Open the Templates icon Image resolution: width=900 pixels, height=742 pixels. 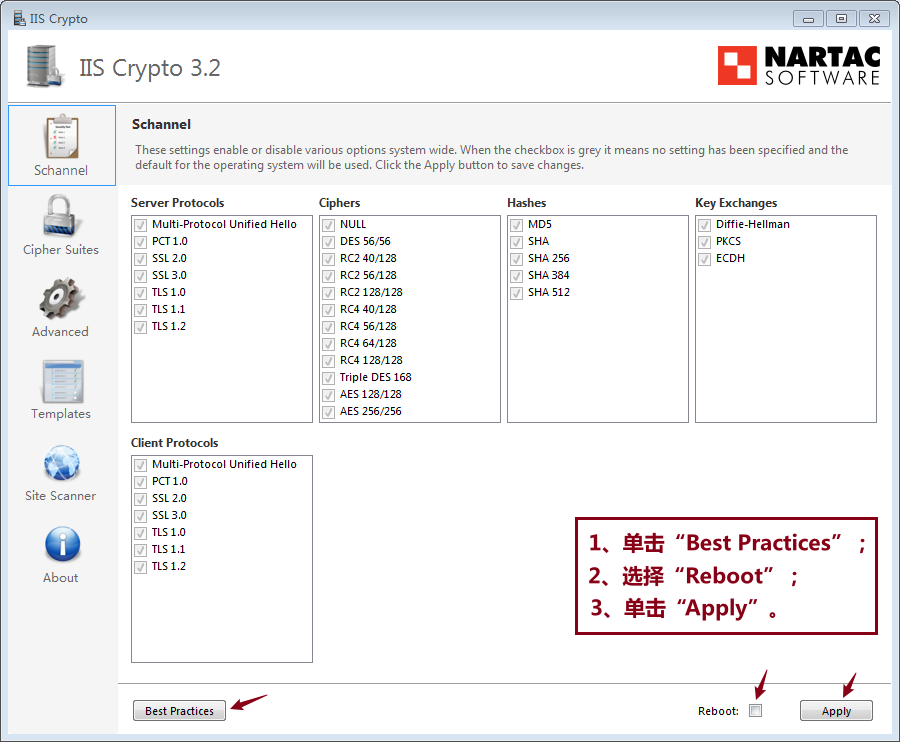[x=61, y=381]
